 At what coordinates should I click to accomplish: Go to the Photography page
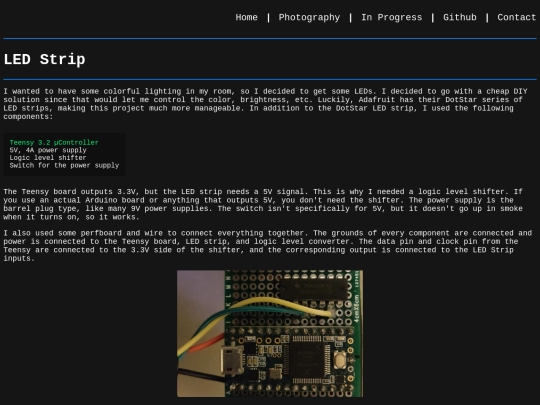point(309,17)
